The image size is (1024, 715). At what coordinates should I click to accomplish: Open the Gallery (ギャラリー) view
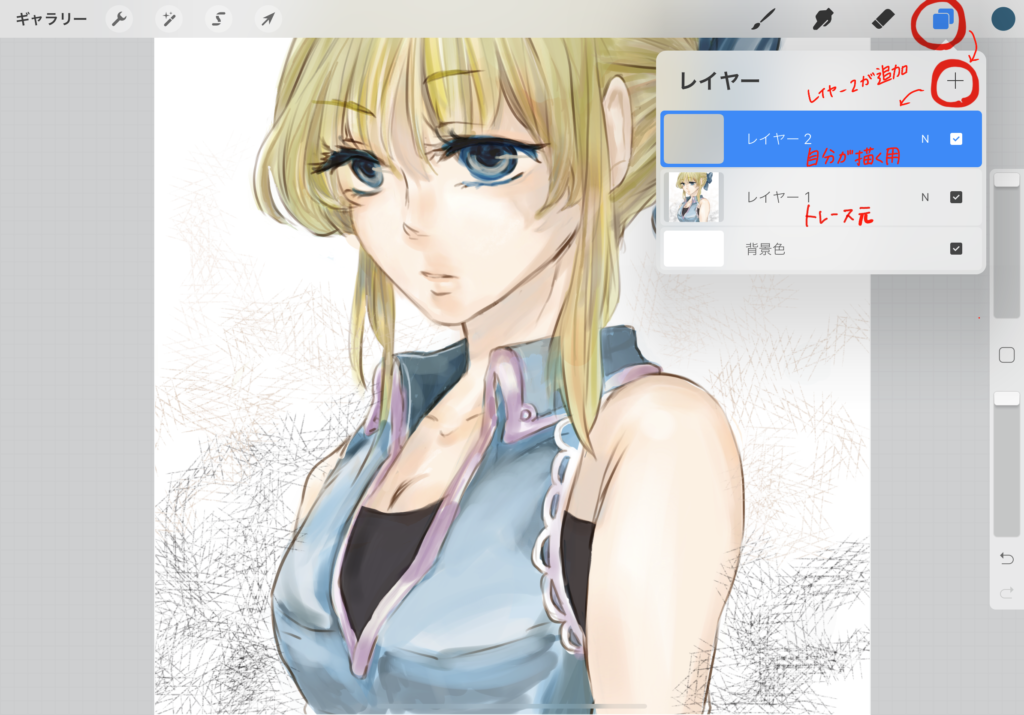tap(51, 19)
